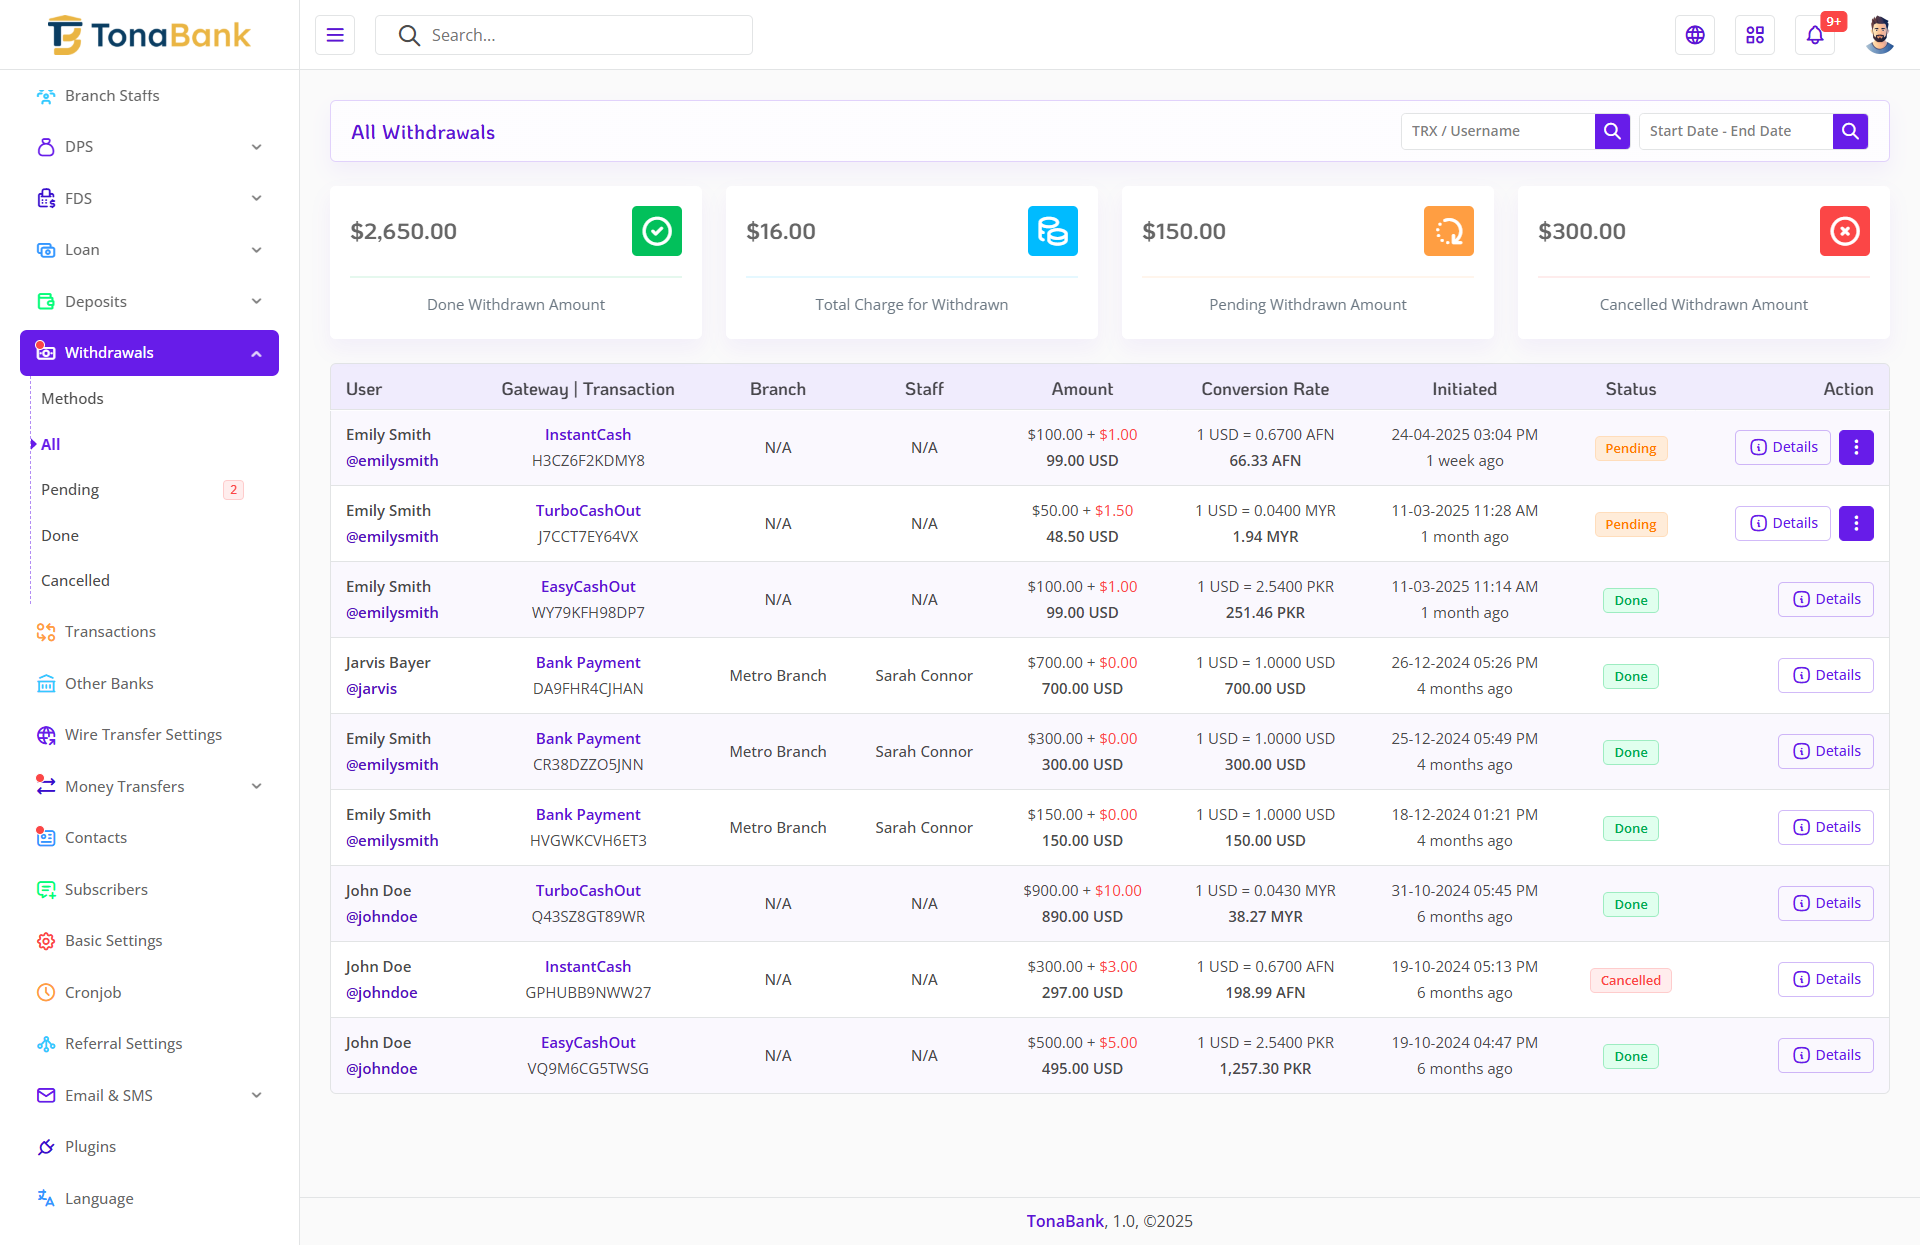Screen dimensions: 1920x1245
Task: Open three-dot menu for InstantCash pending row
Action: pos(1856,448)
